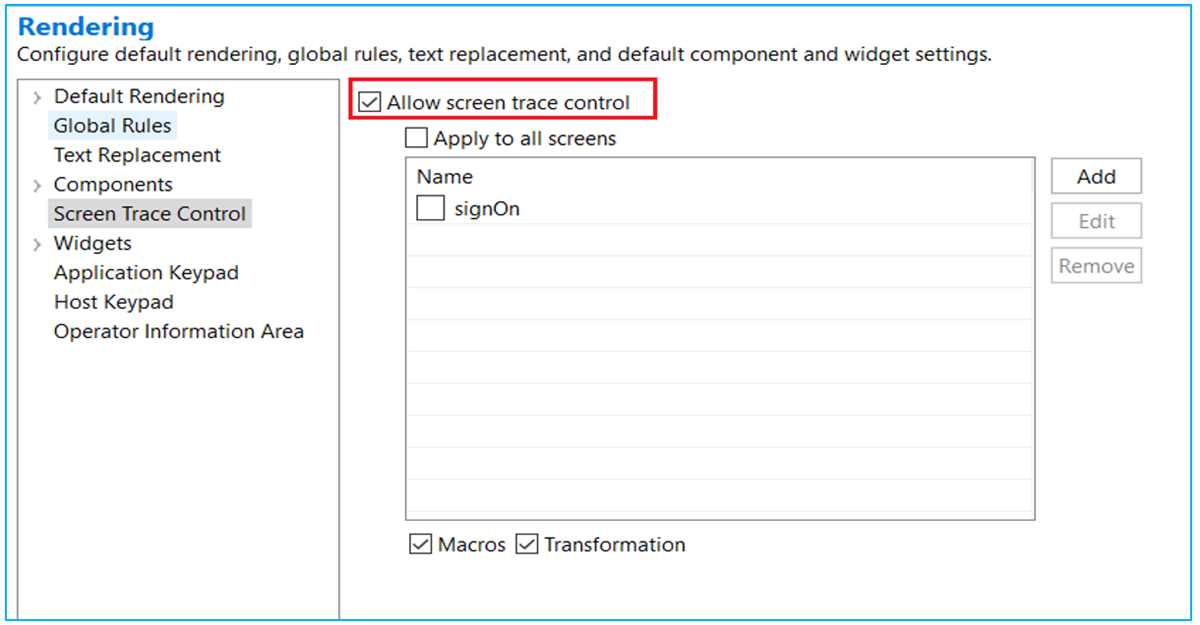Select Global Rules in the tree
The height and width of the screenshot is (625, 1200).
(112, 126)
